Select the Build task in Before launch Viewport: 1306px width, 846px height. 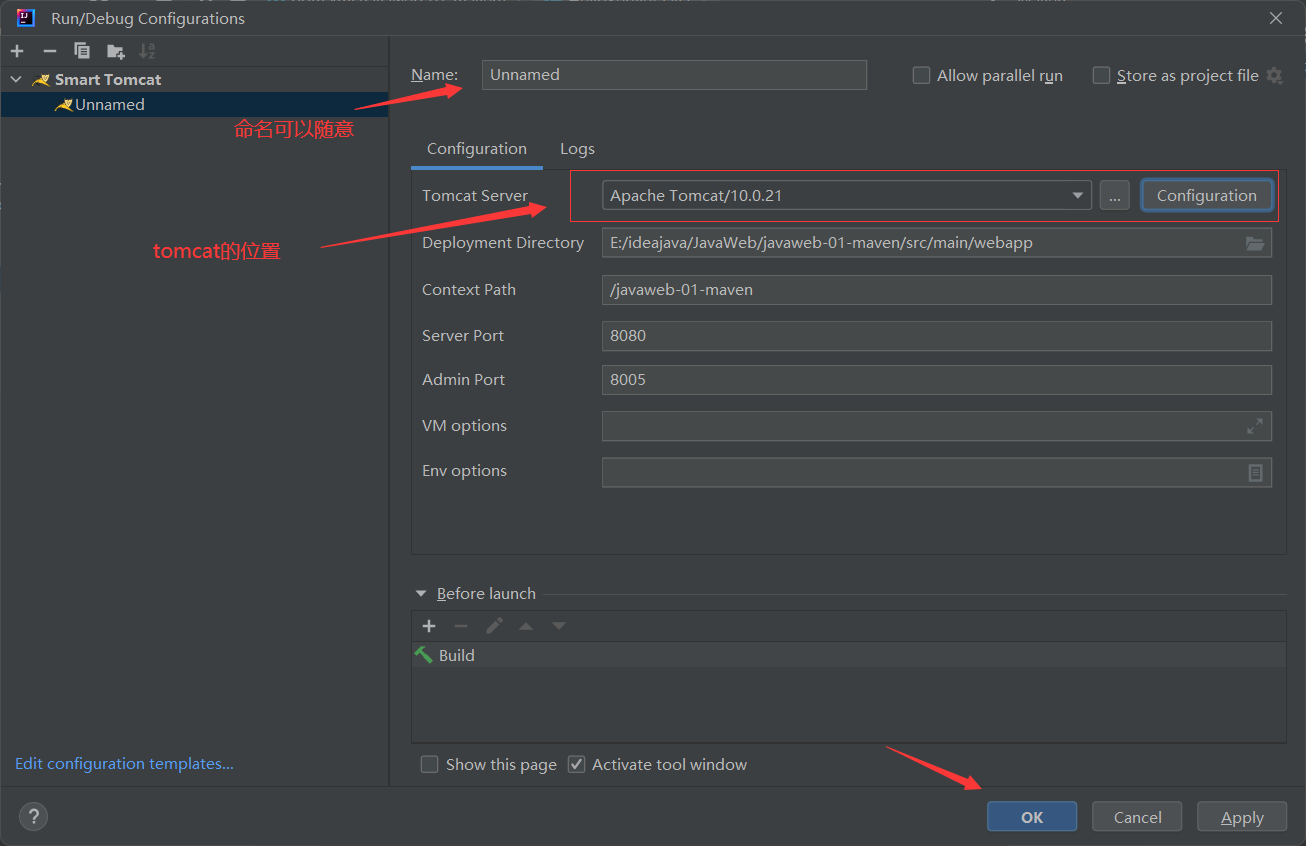click(x=848, y=656)
